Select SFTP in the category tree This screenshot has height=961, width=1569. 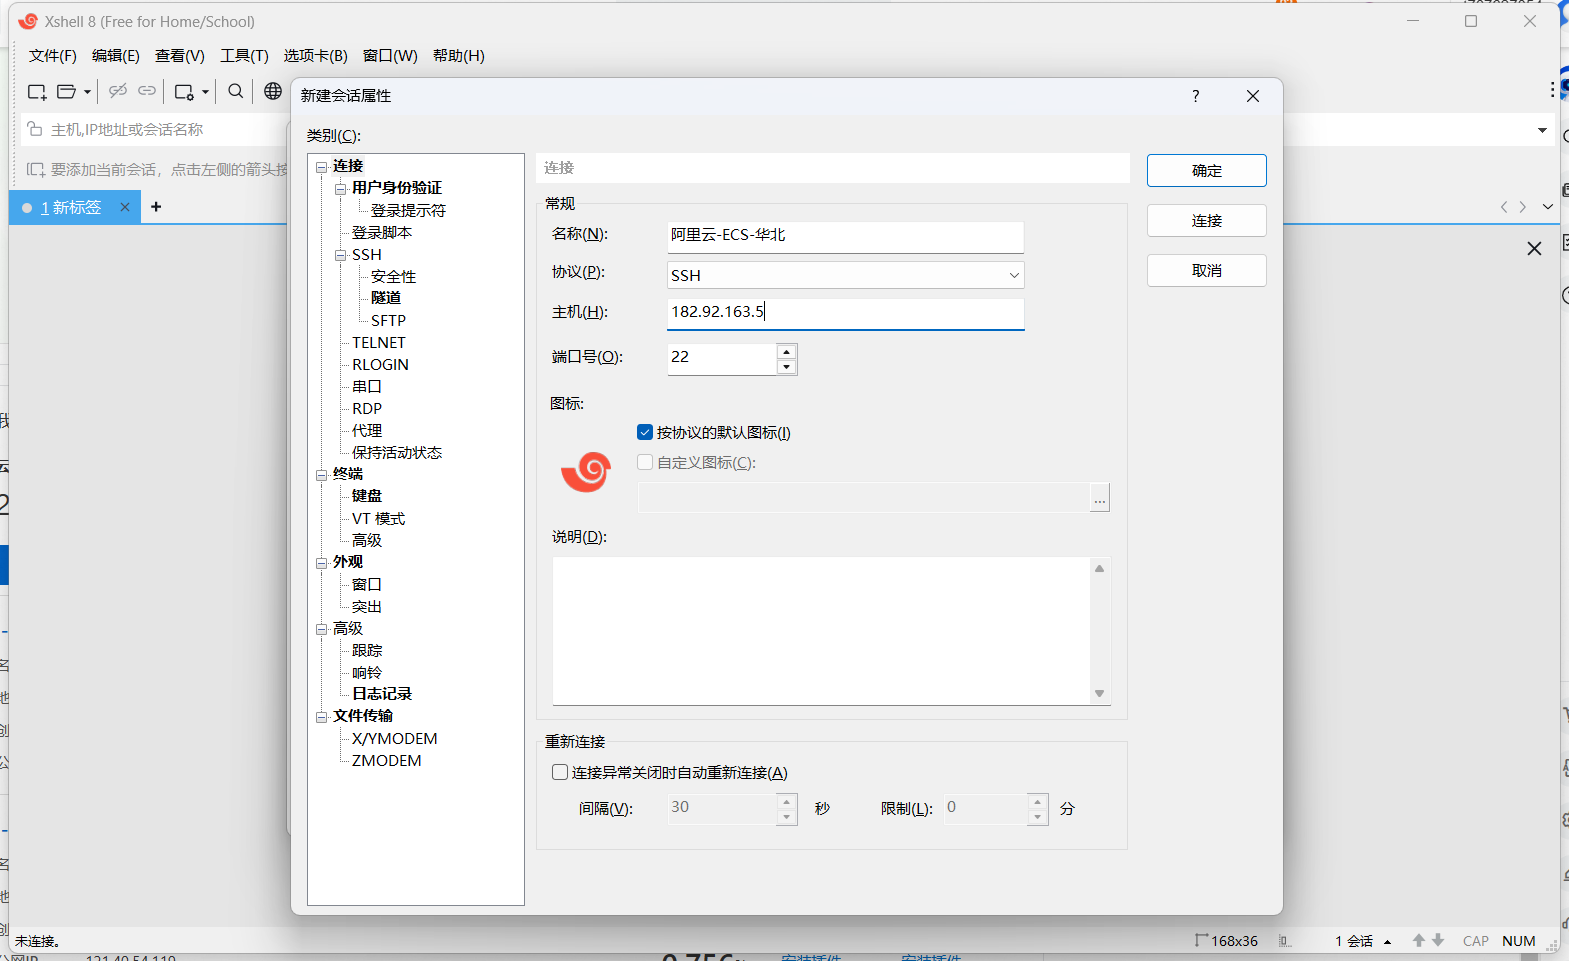[388, 320]
